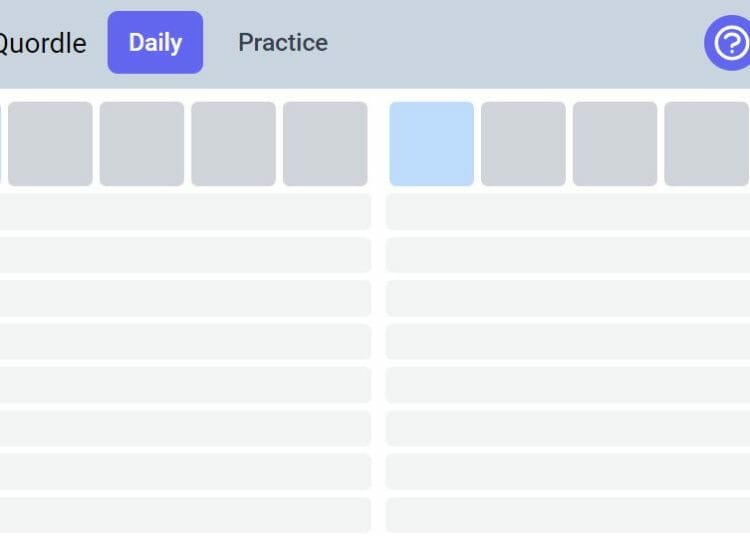Click the bottom guess row in left board
The image size is (750, 536).
click(186, 515)
